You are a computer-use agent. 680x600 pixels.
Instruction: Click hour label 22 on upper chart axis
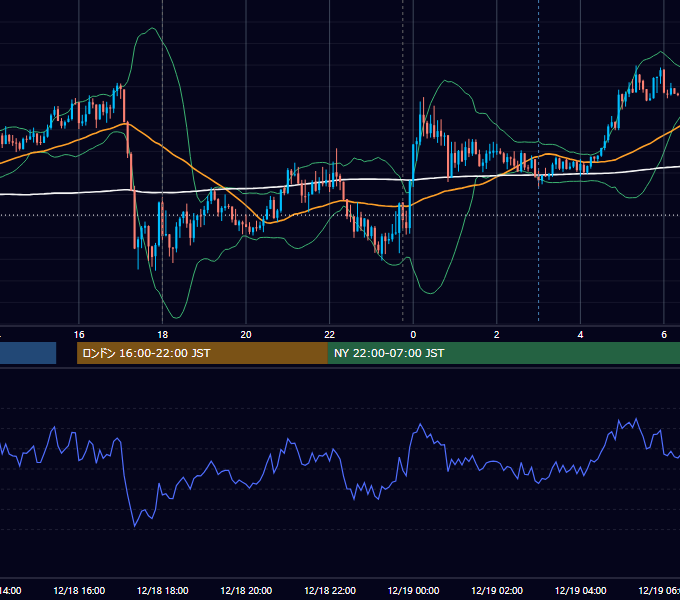coord(330,335)
